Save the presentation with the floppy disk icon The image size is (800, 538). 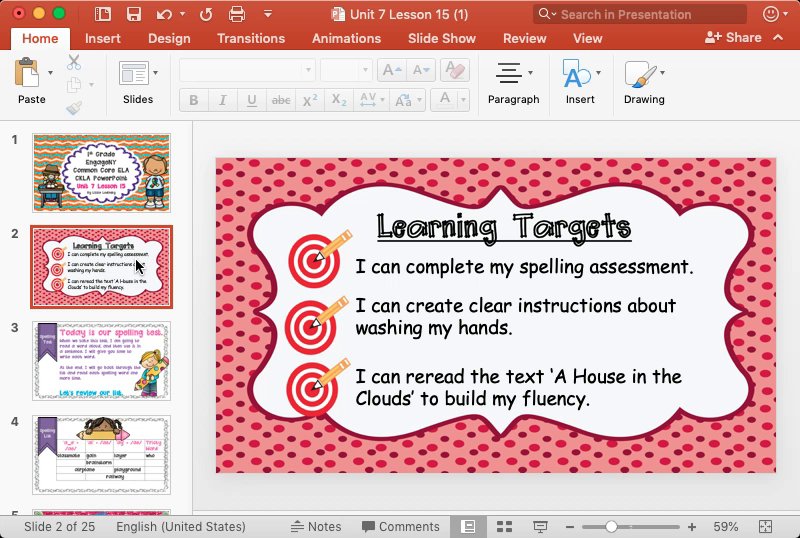134,14
